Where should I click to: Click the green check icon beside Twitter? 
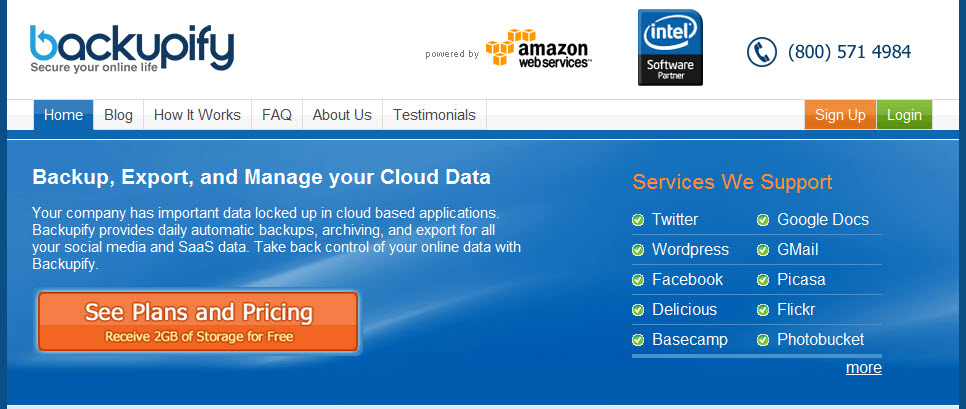pos(638,220)
